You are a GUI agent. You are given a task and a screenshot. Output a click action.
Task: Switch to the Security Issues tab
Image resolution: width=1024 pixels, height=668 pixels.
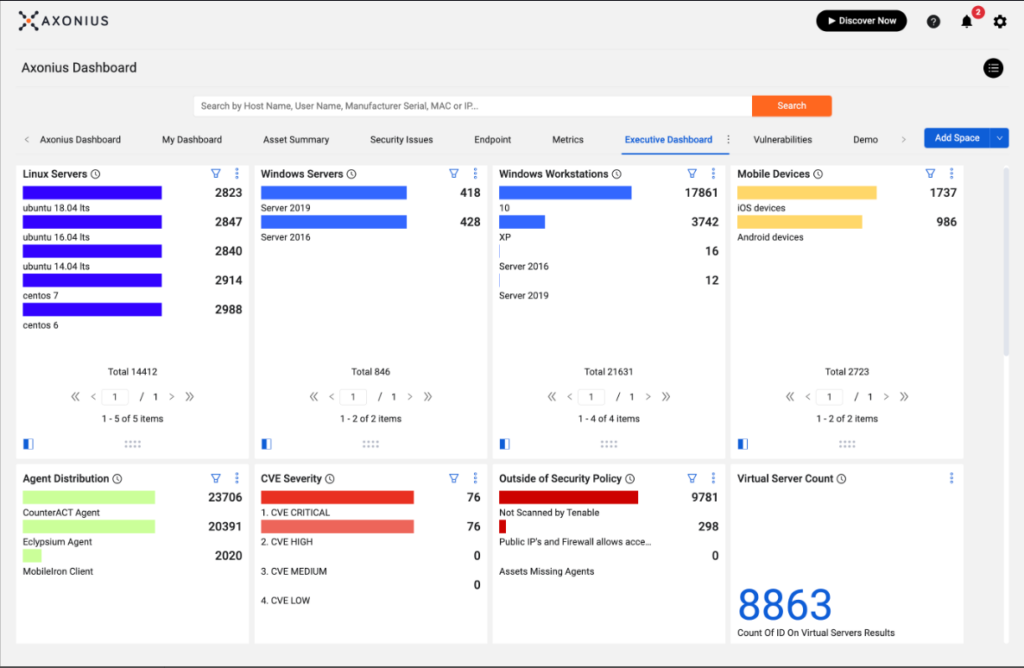[402, 140]
